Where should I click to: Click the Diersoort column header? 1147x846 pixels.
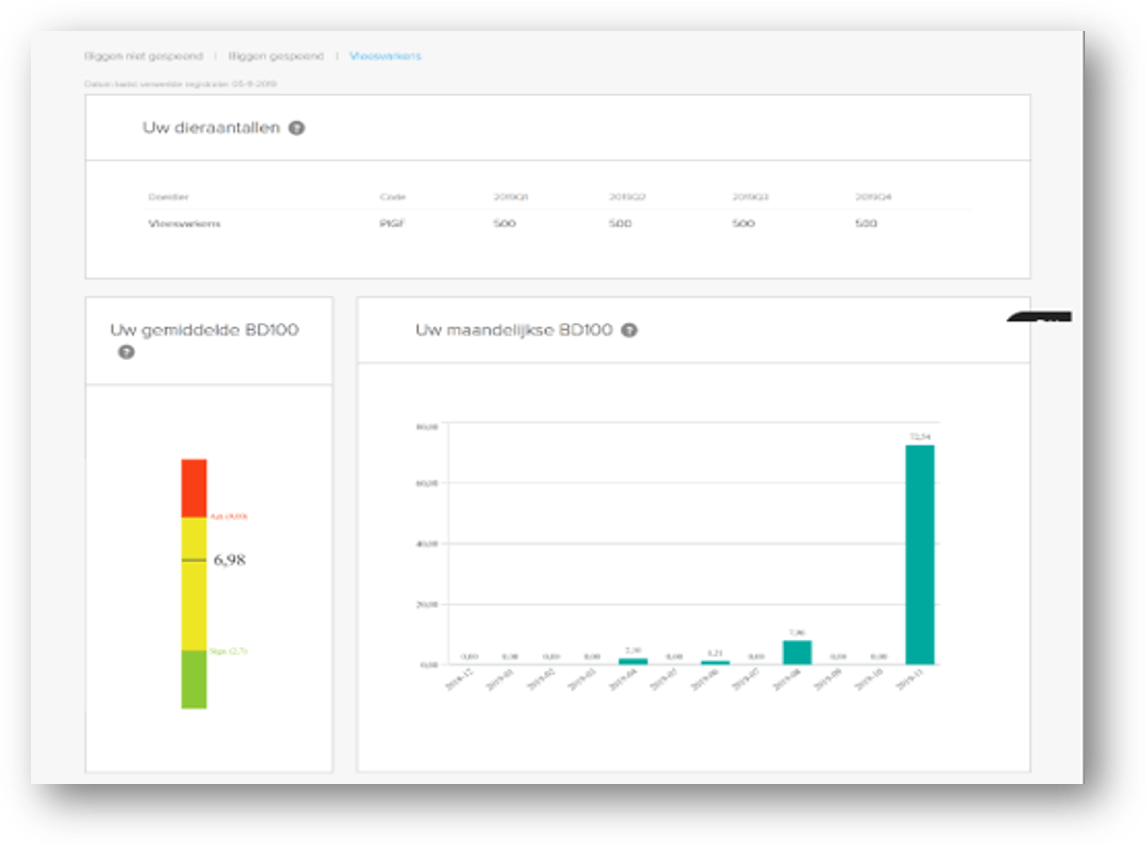(168, 197)
